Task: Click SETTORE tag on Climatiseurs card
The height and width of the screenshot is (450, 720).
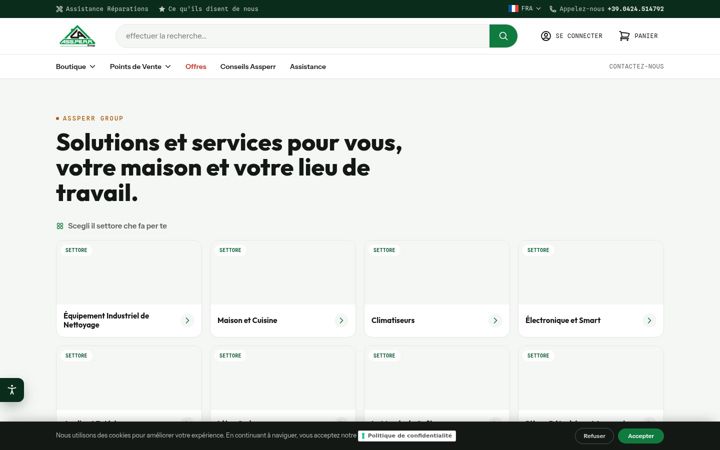Action: pos(384,250)
